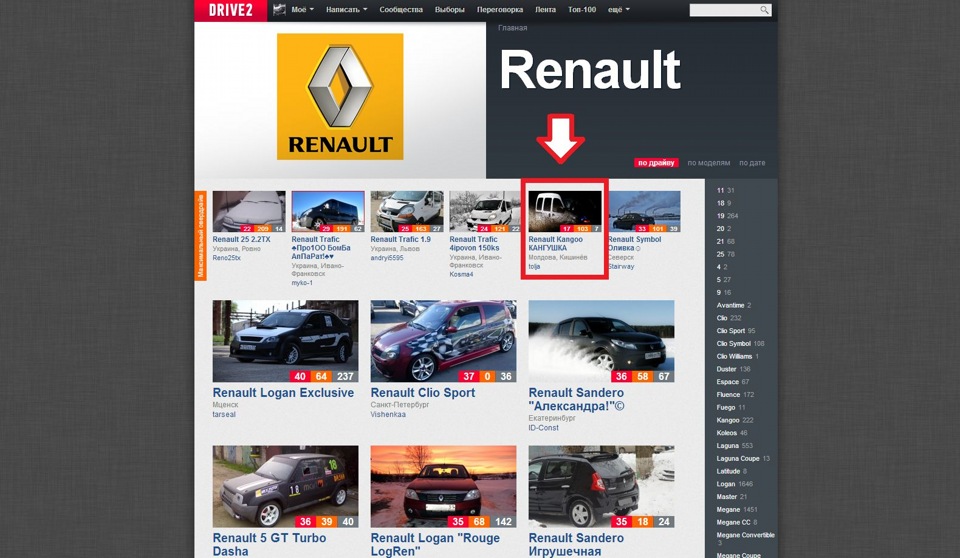The image size is (960, 558).
Task: Open the Лента feed
Action: point(545,9)
